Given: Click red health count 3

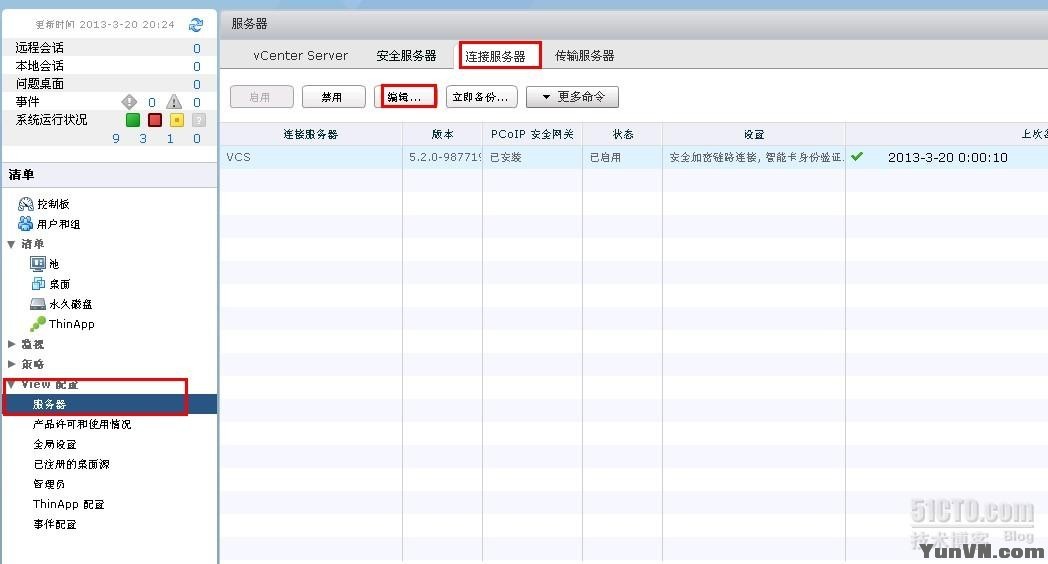Looking at the screenshot, I should click(x=143, y=138).
